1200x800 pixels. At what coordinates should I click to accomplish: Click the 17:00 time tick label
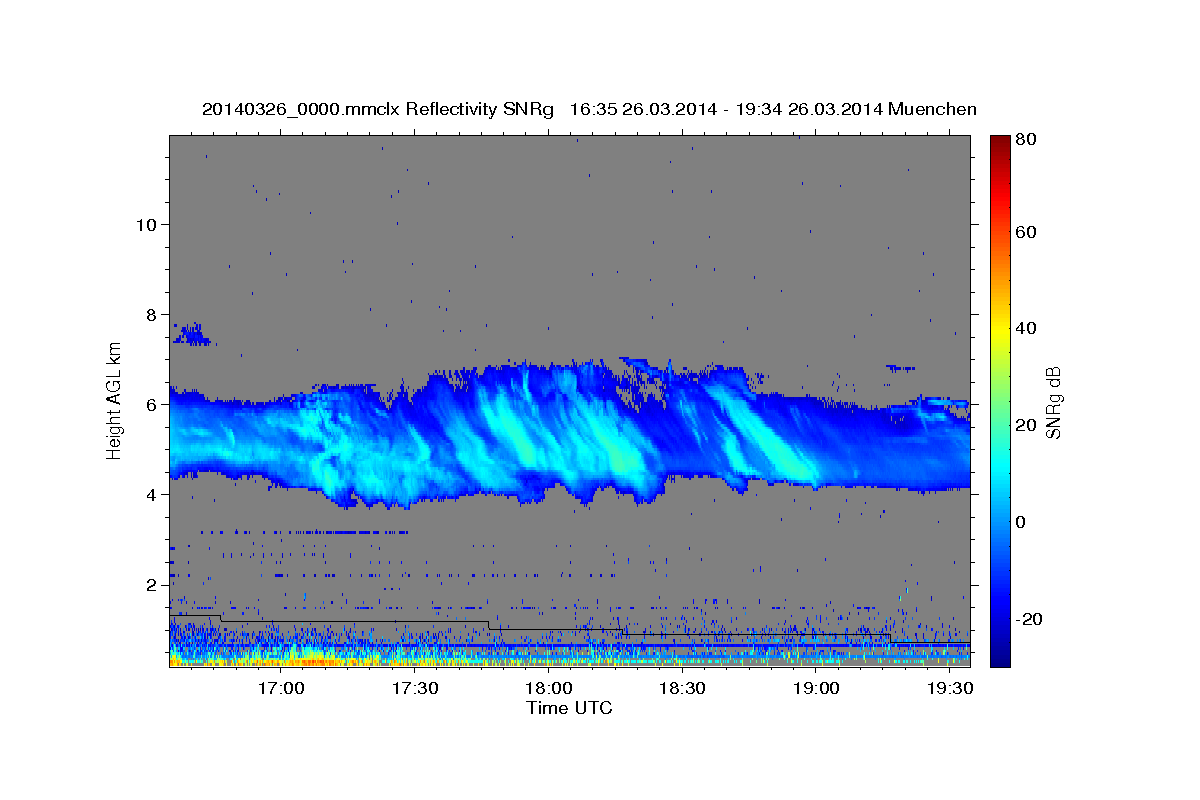click(281, 689)
